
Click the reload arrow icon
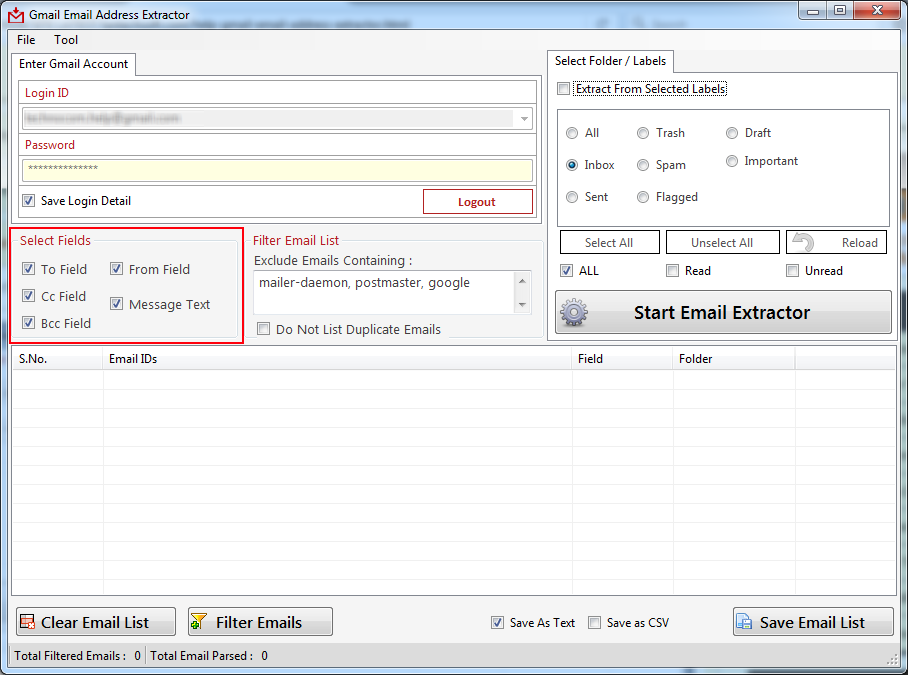(803, 242)
